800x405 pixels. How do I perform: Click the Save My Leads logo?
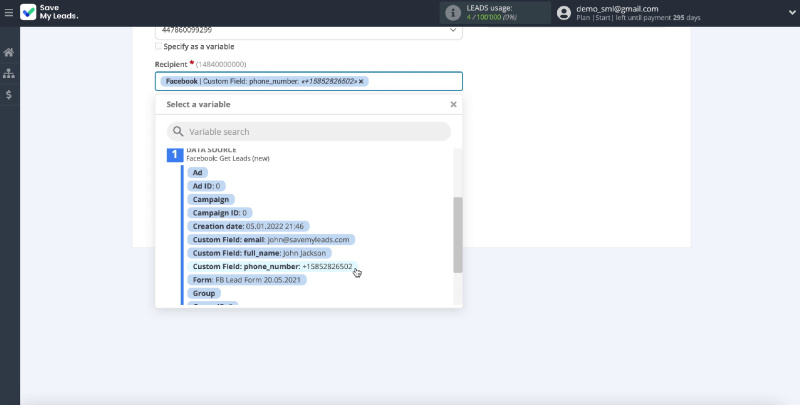point(49,12)
